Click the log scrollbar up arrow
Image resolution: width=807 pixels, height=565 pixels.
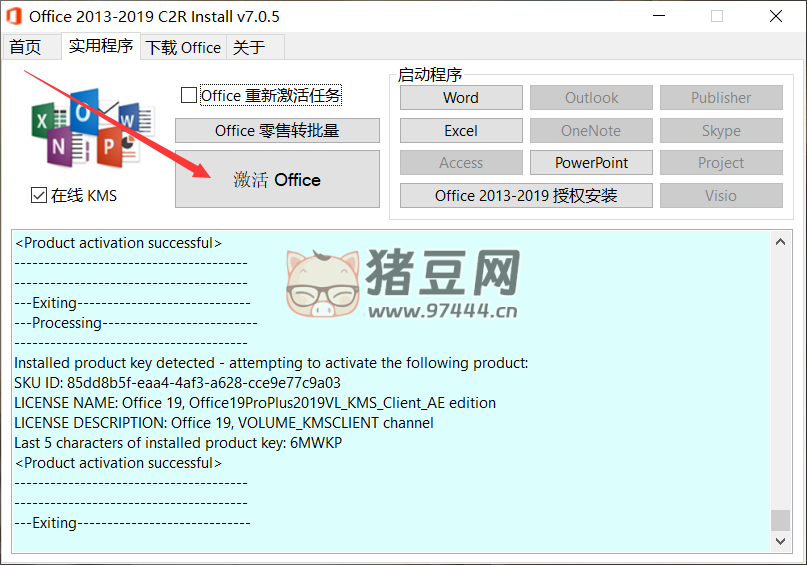(780, 242)
